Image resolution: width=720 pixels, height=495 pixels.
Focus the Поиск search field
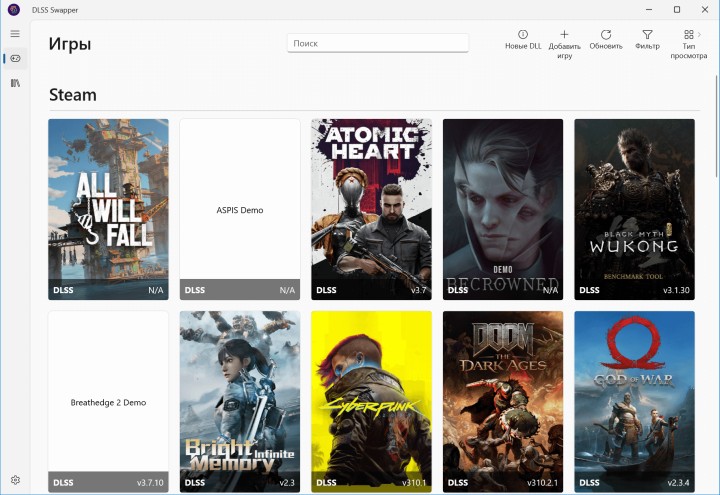coord(378,43)
